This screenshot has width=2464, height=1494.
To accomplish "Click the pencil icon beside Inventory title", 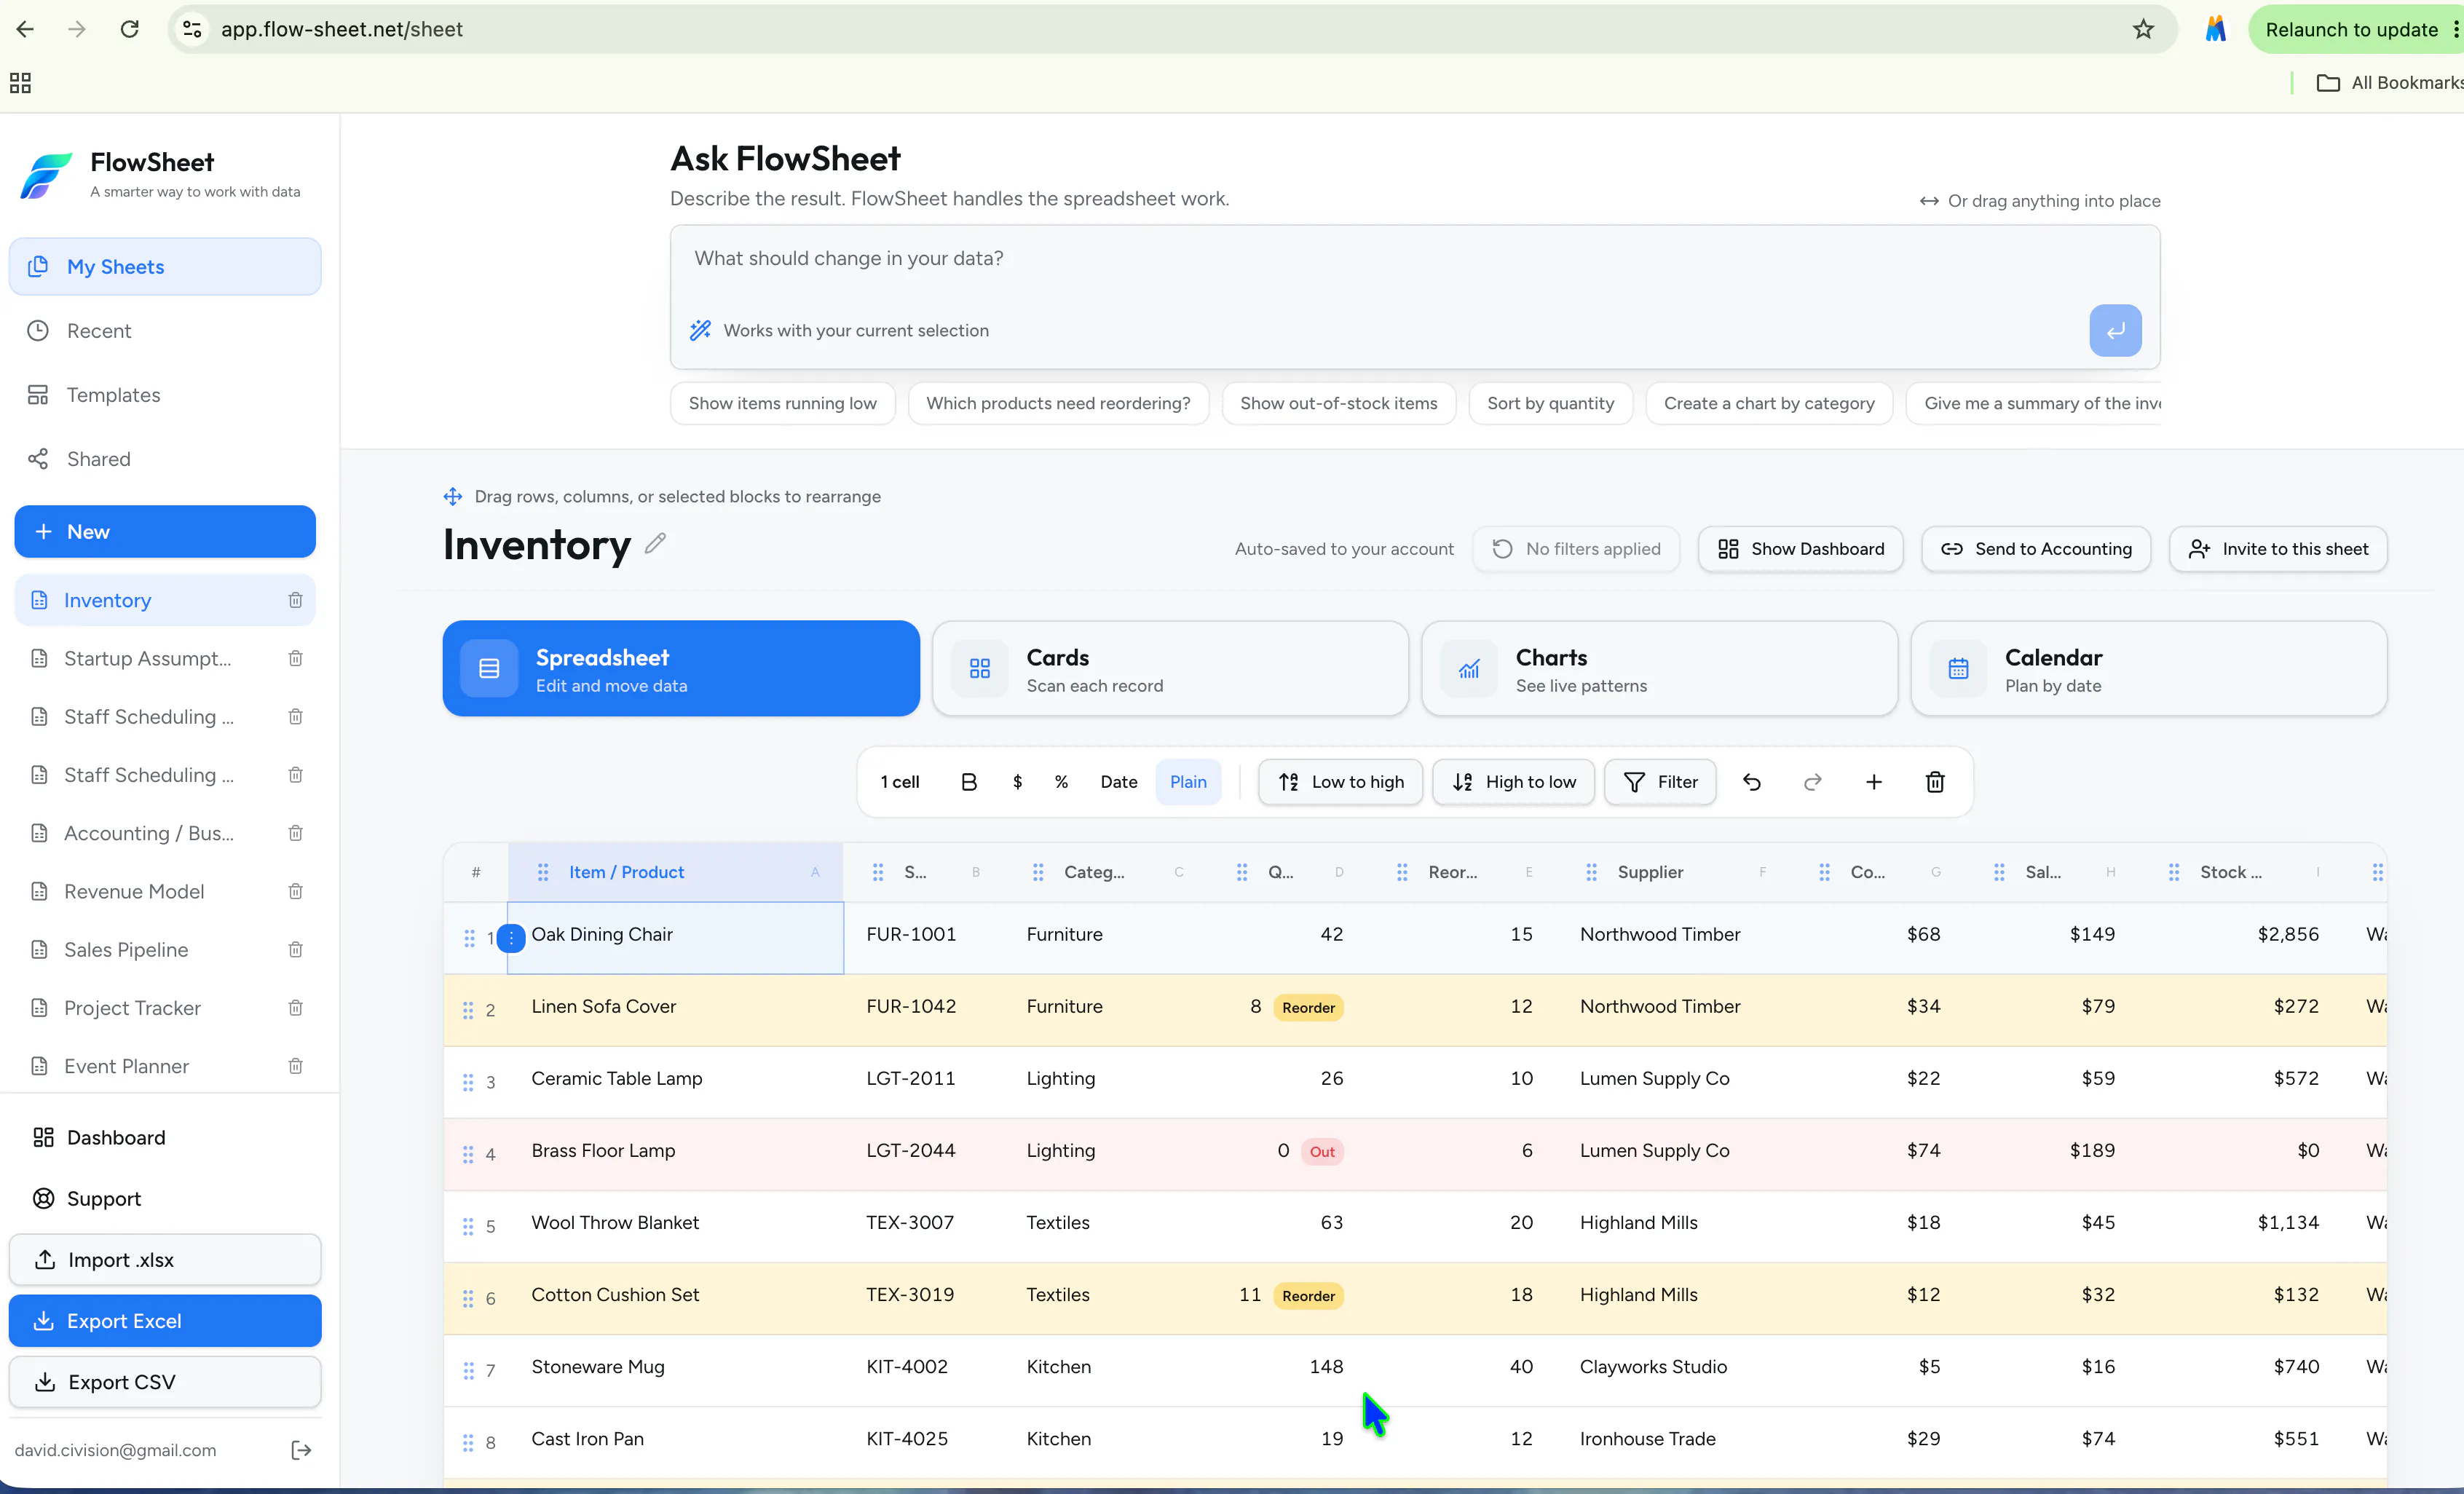I will coord(655,543).
